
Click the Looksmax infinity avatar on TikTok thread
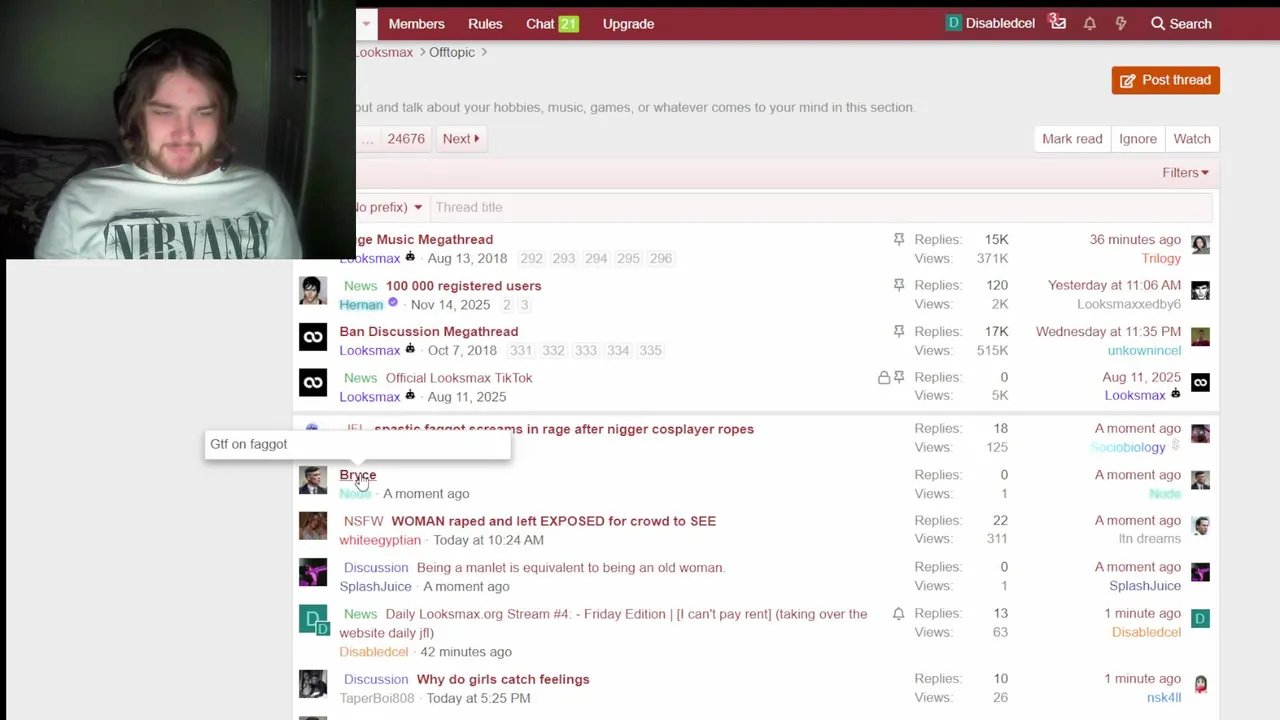tap(313, 383)
